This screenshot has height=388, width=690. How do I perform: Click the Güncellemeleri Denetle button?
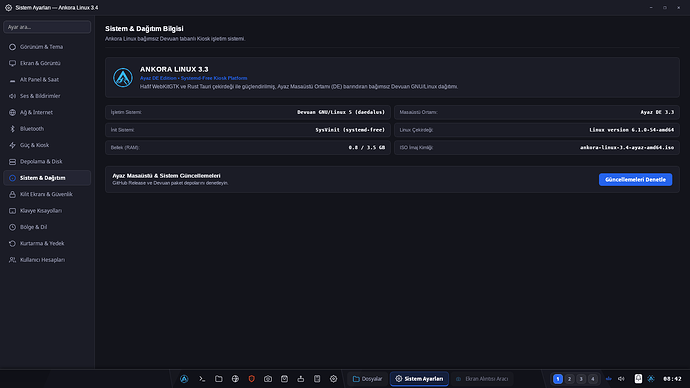[635, 179]
